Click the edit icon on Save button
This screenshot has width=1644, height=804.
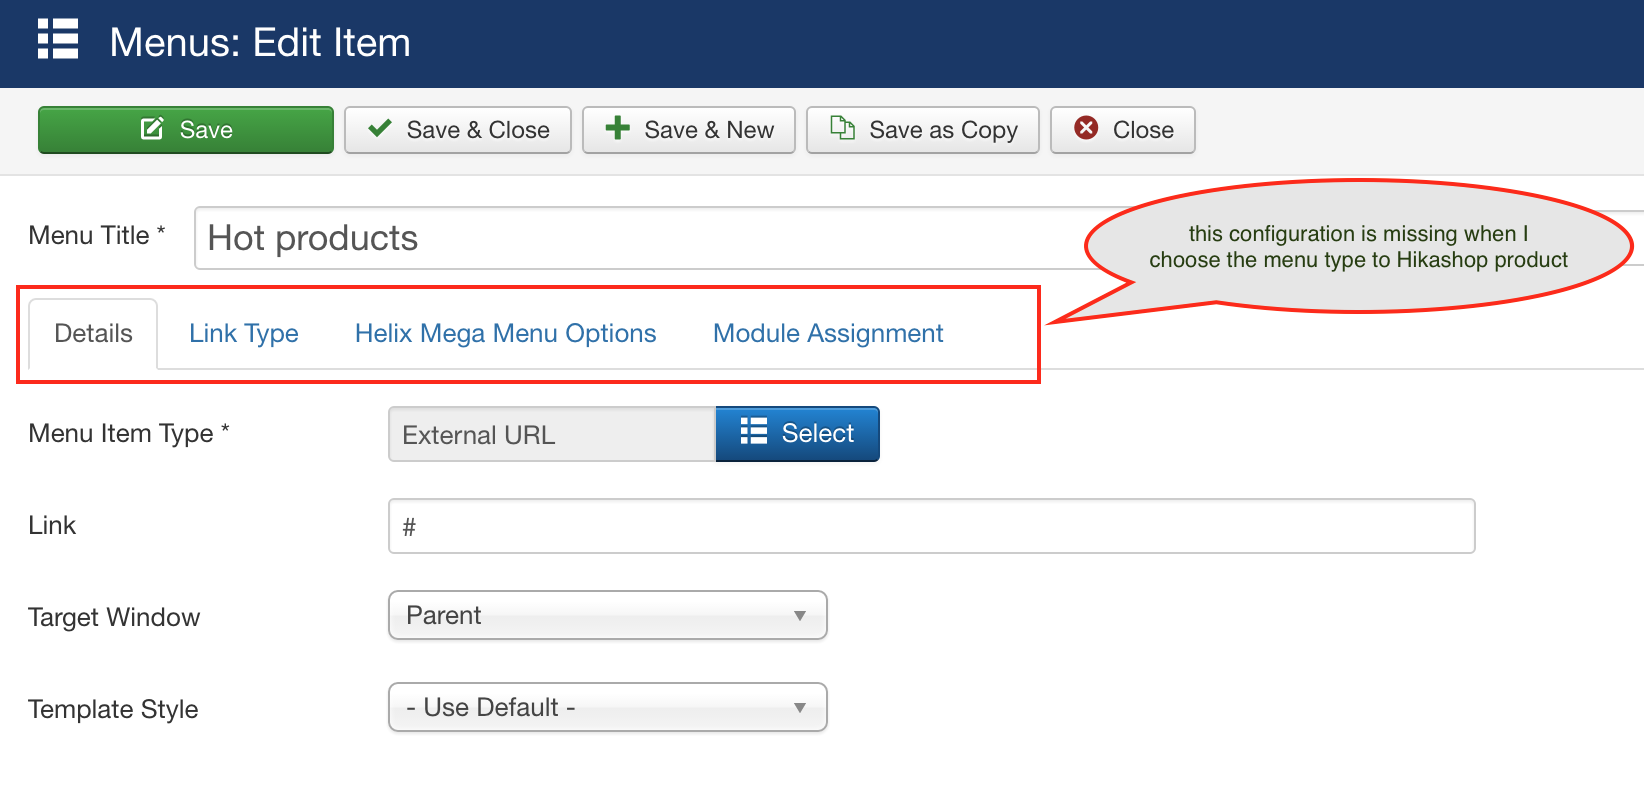tap(152, 129)
